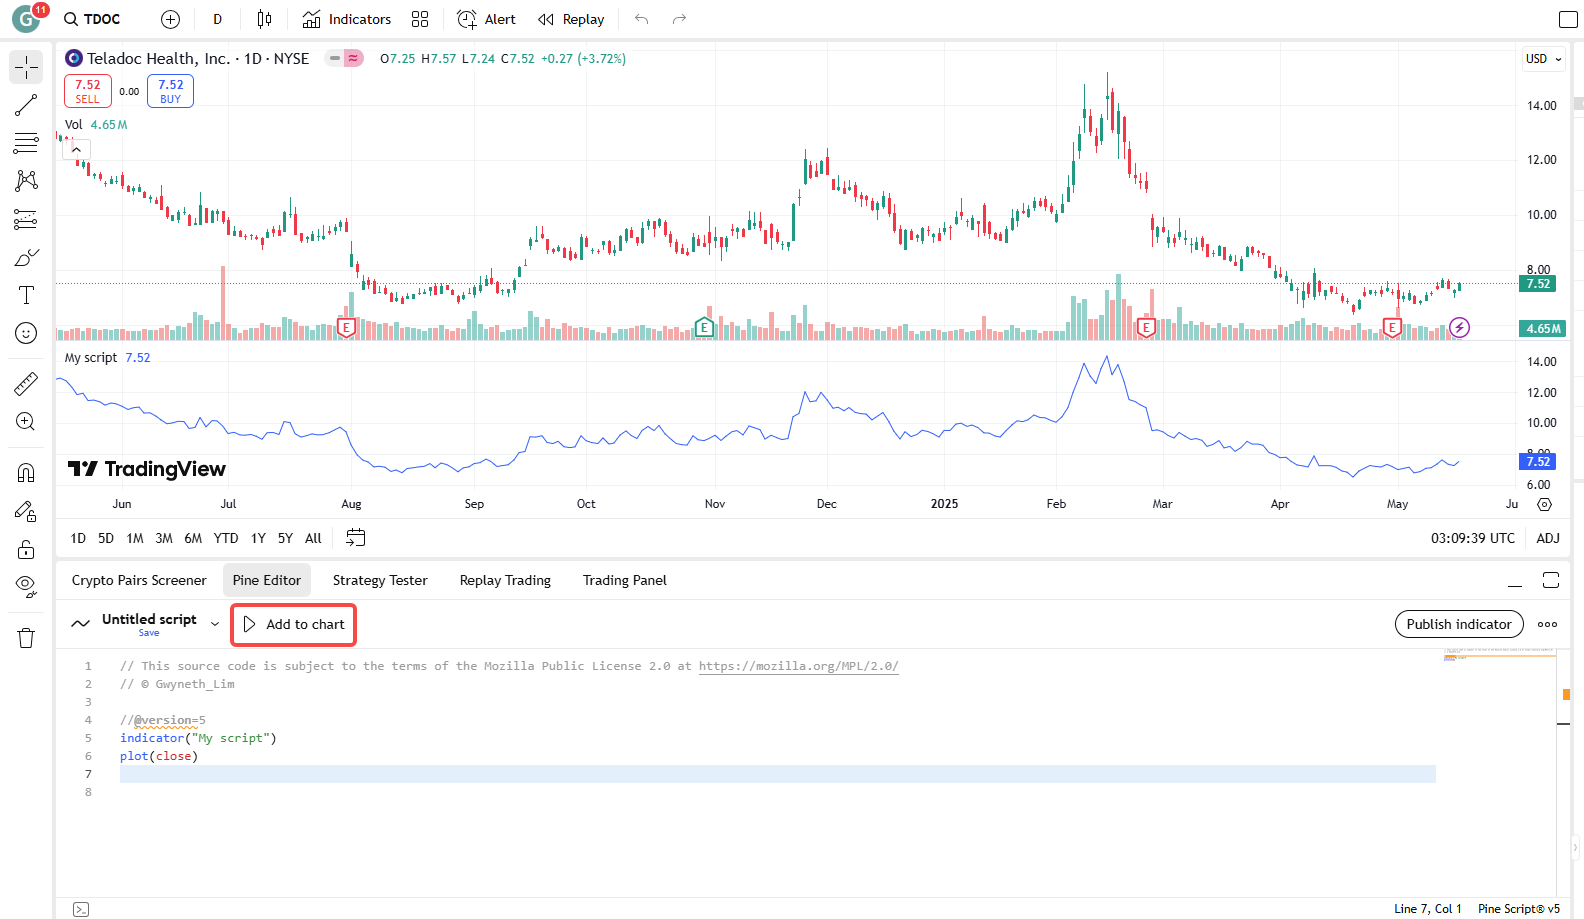Screen dimensions: 1584x919
Task: Expand the Untitled script dropdown arrow
Action: point(215,624)
